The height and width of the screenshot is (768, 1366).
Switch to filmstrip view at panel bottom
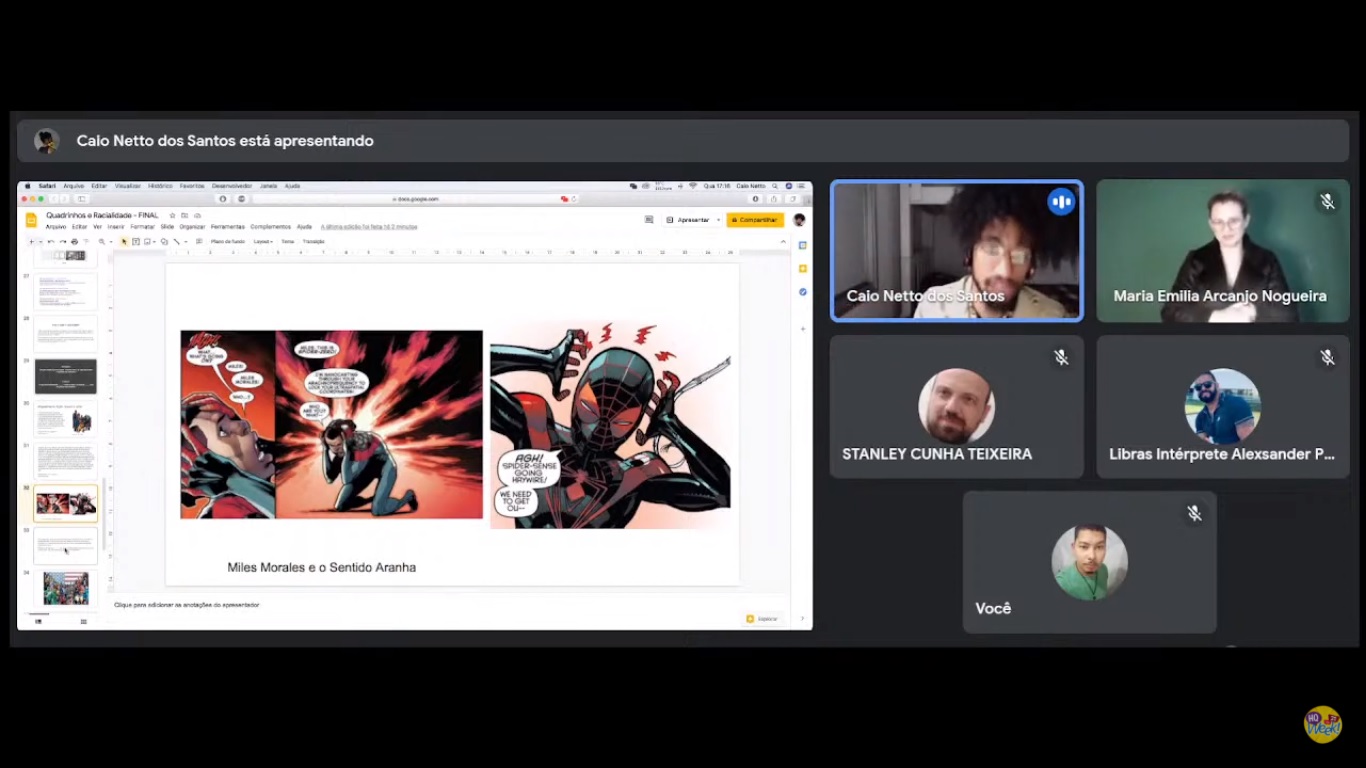[39, 621]
